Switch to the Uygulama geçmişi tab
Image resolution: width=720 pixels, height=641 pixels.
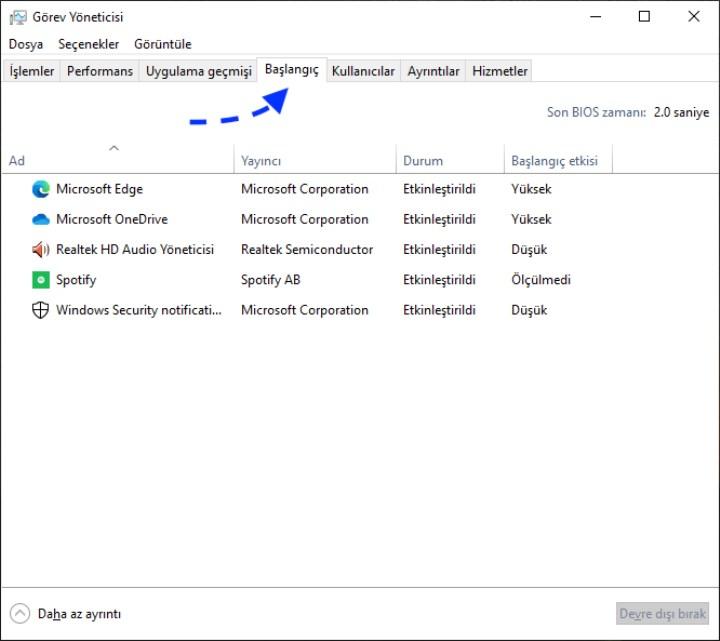pyautogui.click(x=198, y=71)
